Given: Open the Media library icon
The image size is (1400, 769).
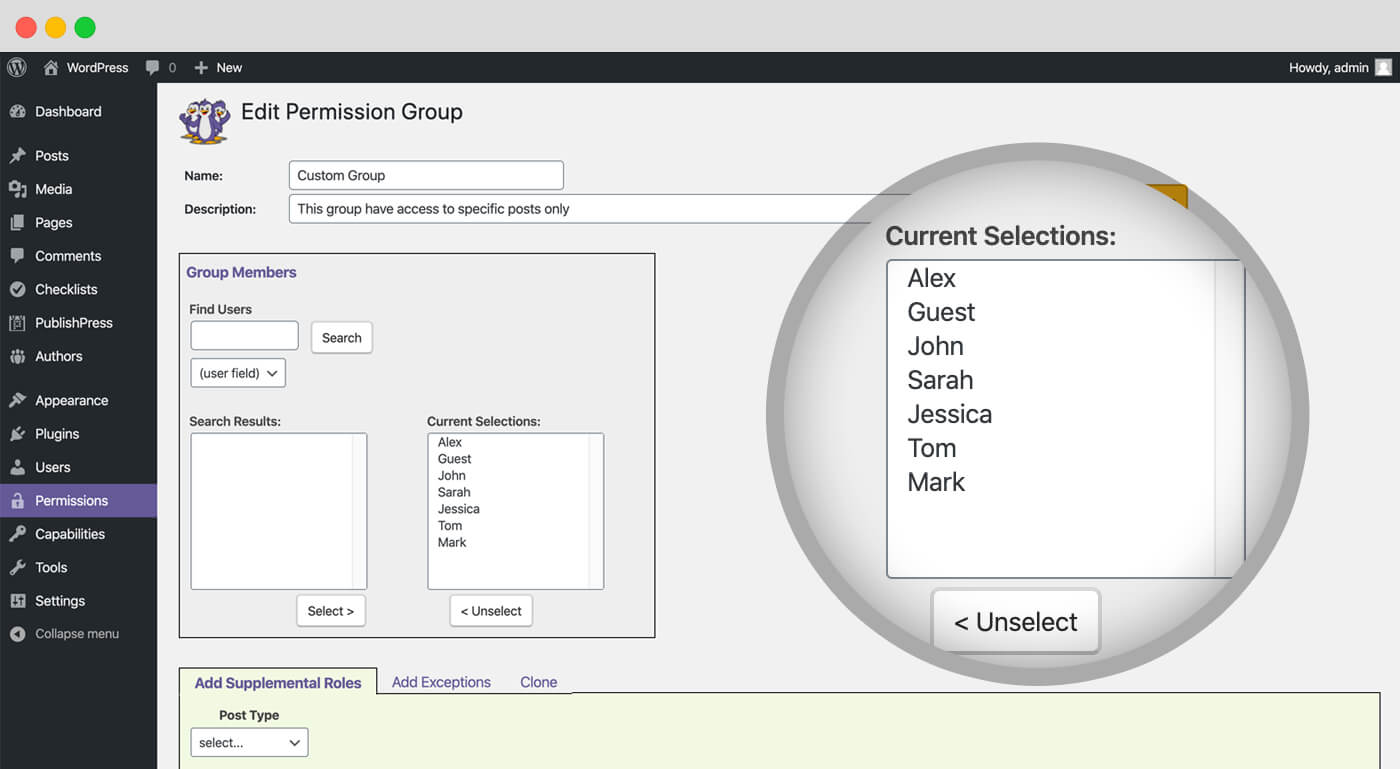Looking at the screenshot, I should pos(17,189).
